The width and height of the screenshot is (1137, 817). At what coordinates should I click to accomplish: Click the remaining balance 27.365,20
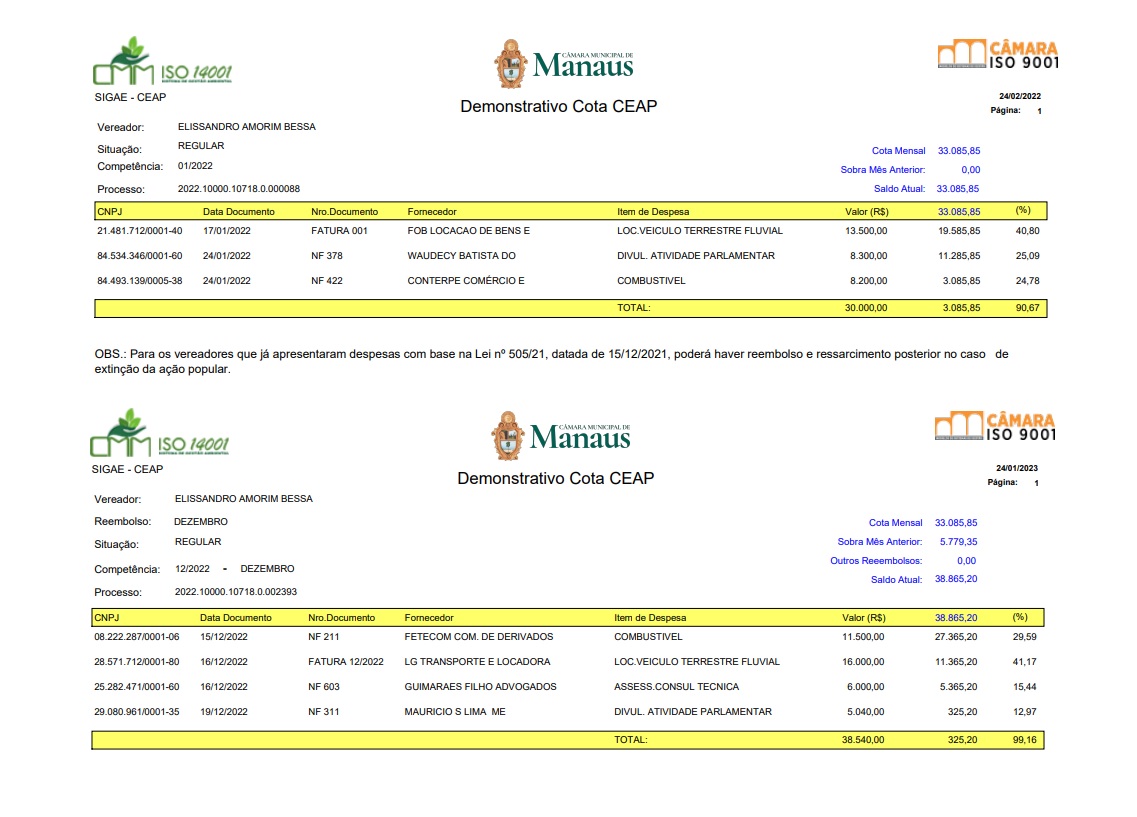[956, 637]
